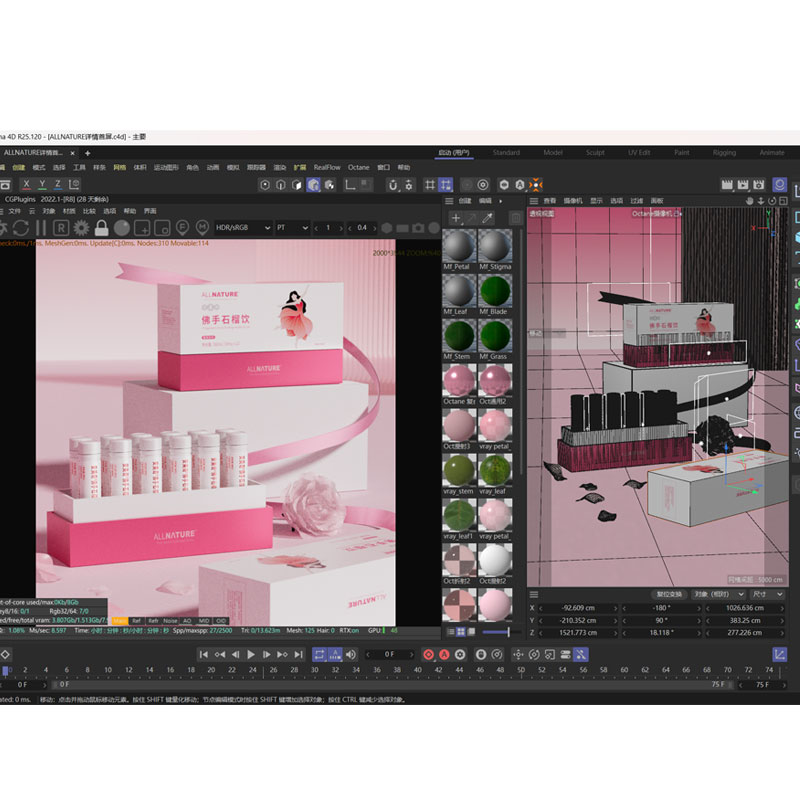Create a new material with plus icon
Screen dimensions: 800x800
click(456, 218)
